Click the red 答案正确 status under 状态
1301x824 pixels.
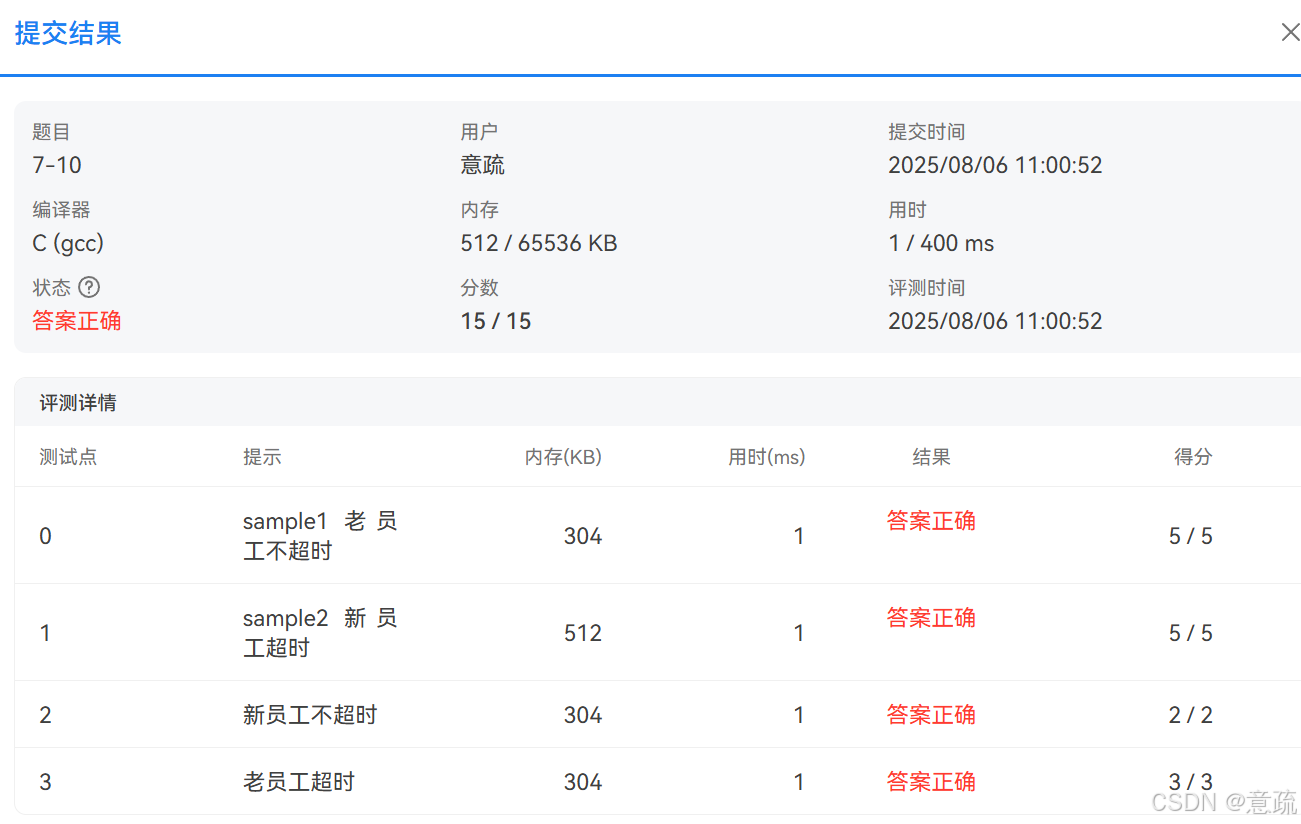coord(77,321)
